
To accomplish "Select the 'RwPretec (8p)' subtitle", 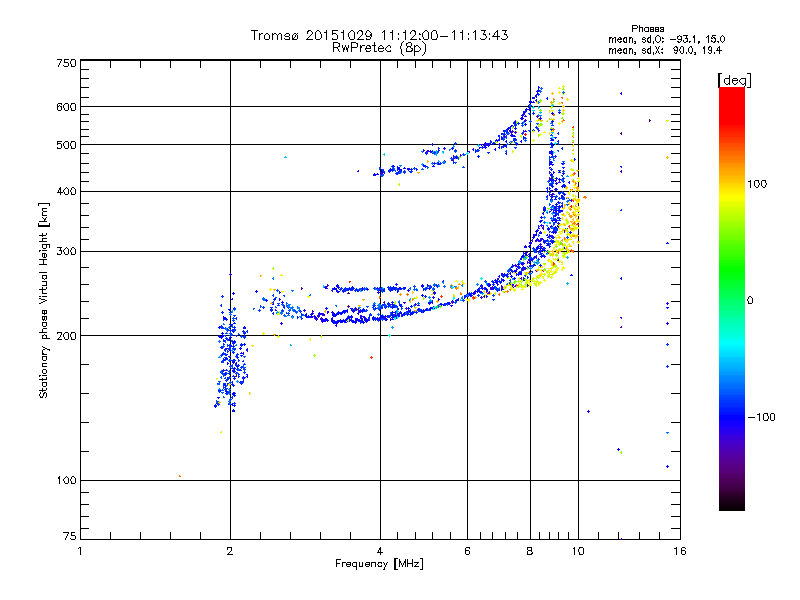I will pyautogui.click(x=379, y=48).
